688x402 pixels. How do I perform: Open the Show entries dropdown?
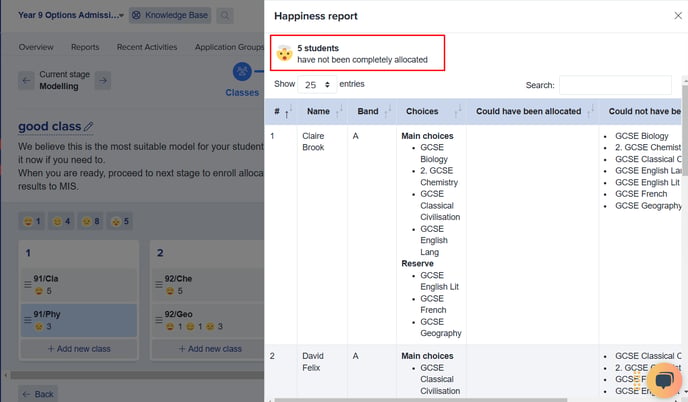point(317,84)
